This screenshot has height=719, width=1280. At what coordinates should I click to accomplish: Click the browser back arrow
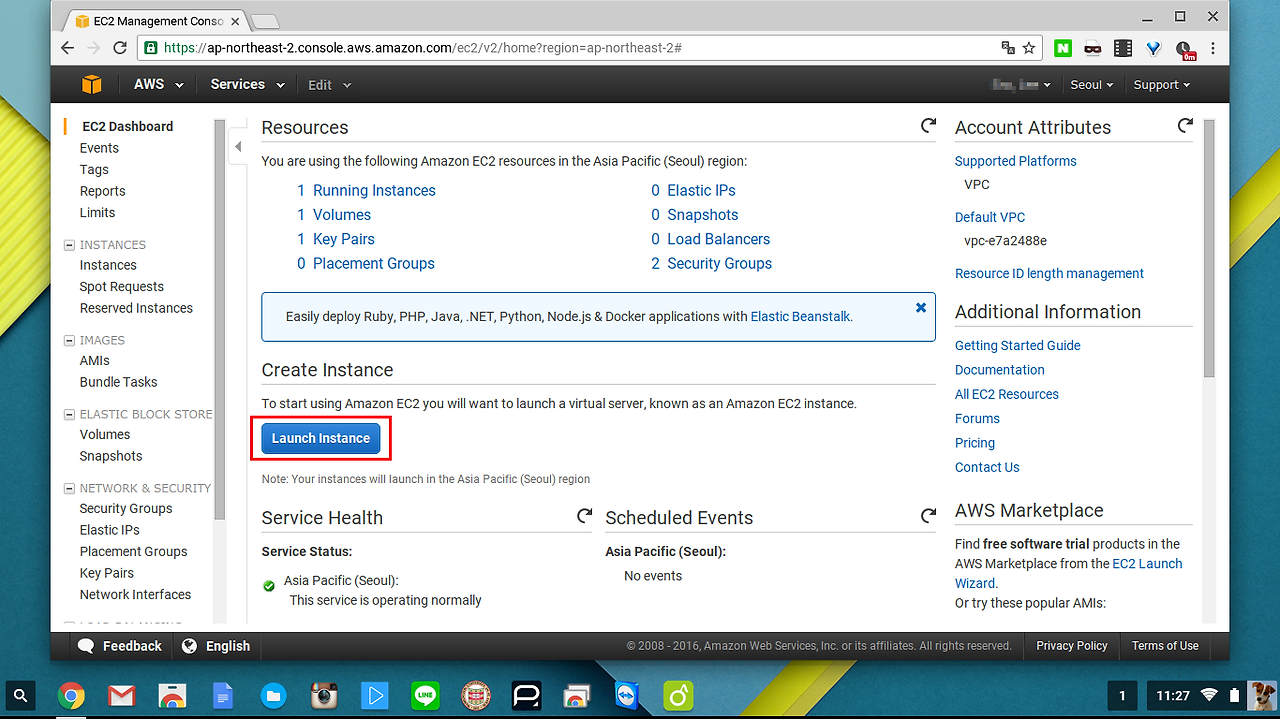point(68,48)
